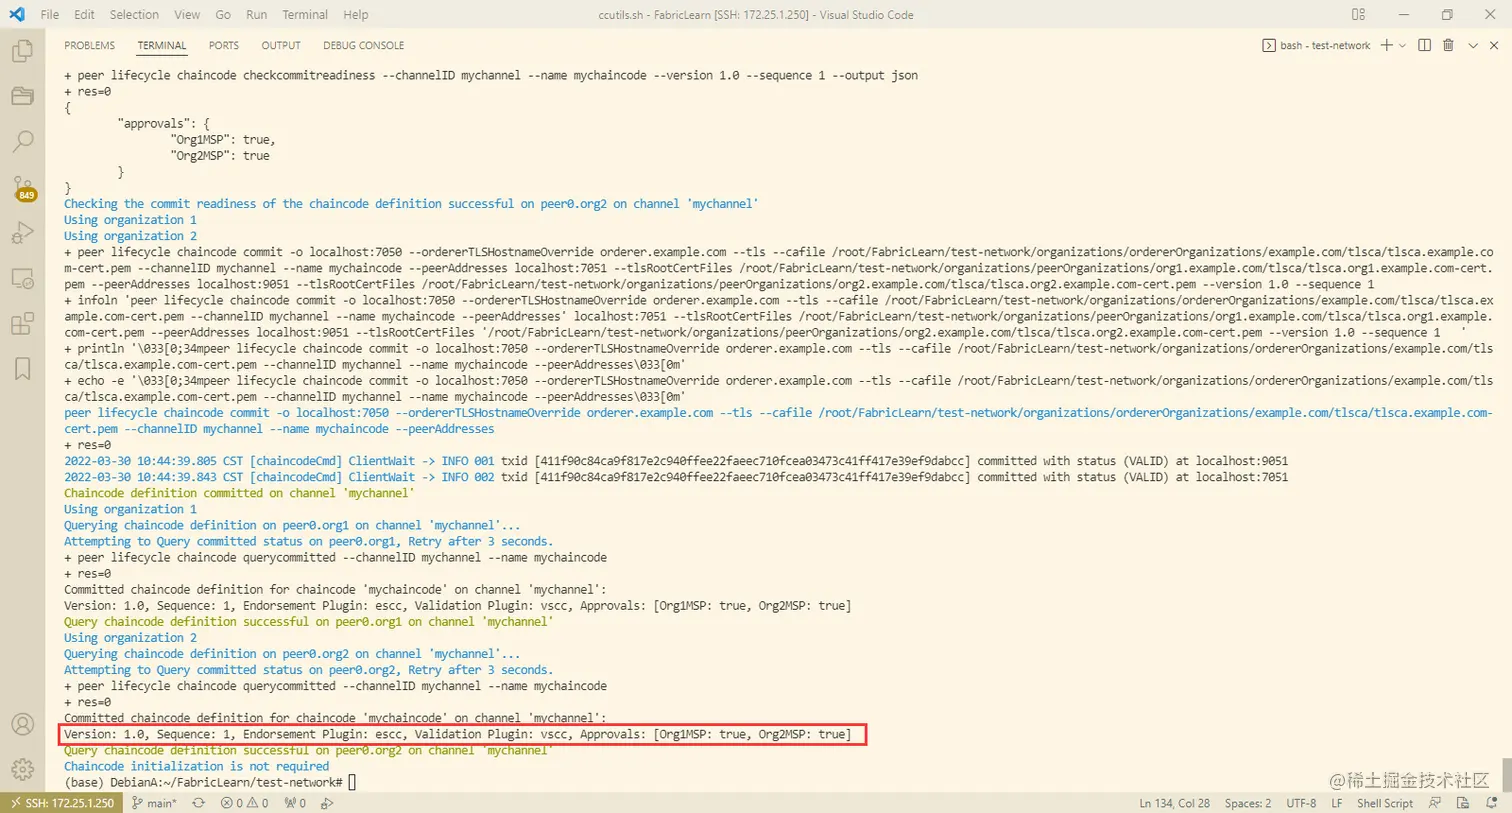Open the Bookmarks view in the activity bar
The width and height of the screenshot is (1512, 813).
(x=22, y=369)
